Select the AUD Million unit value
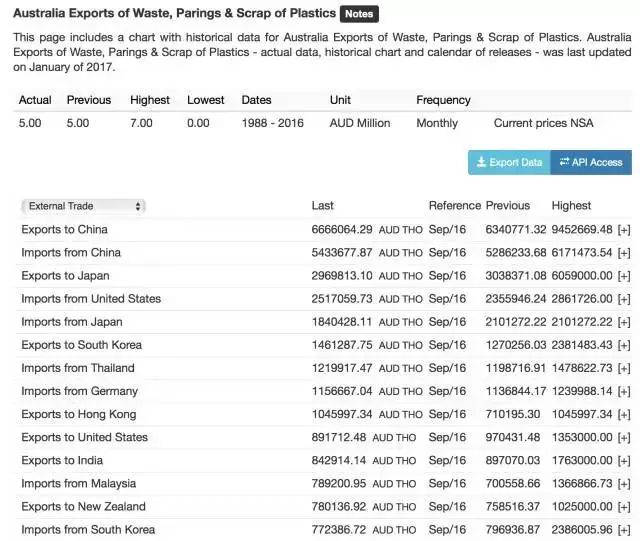This screenshot has width=640, height=541. point(360,123)
